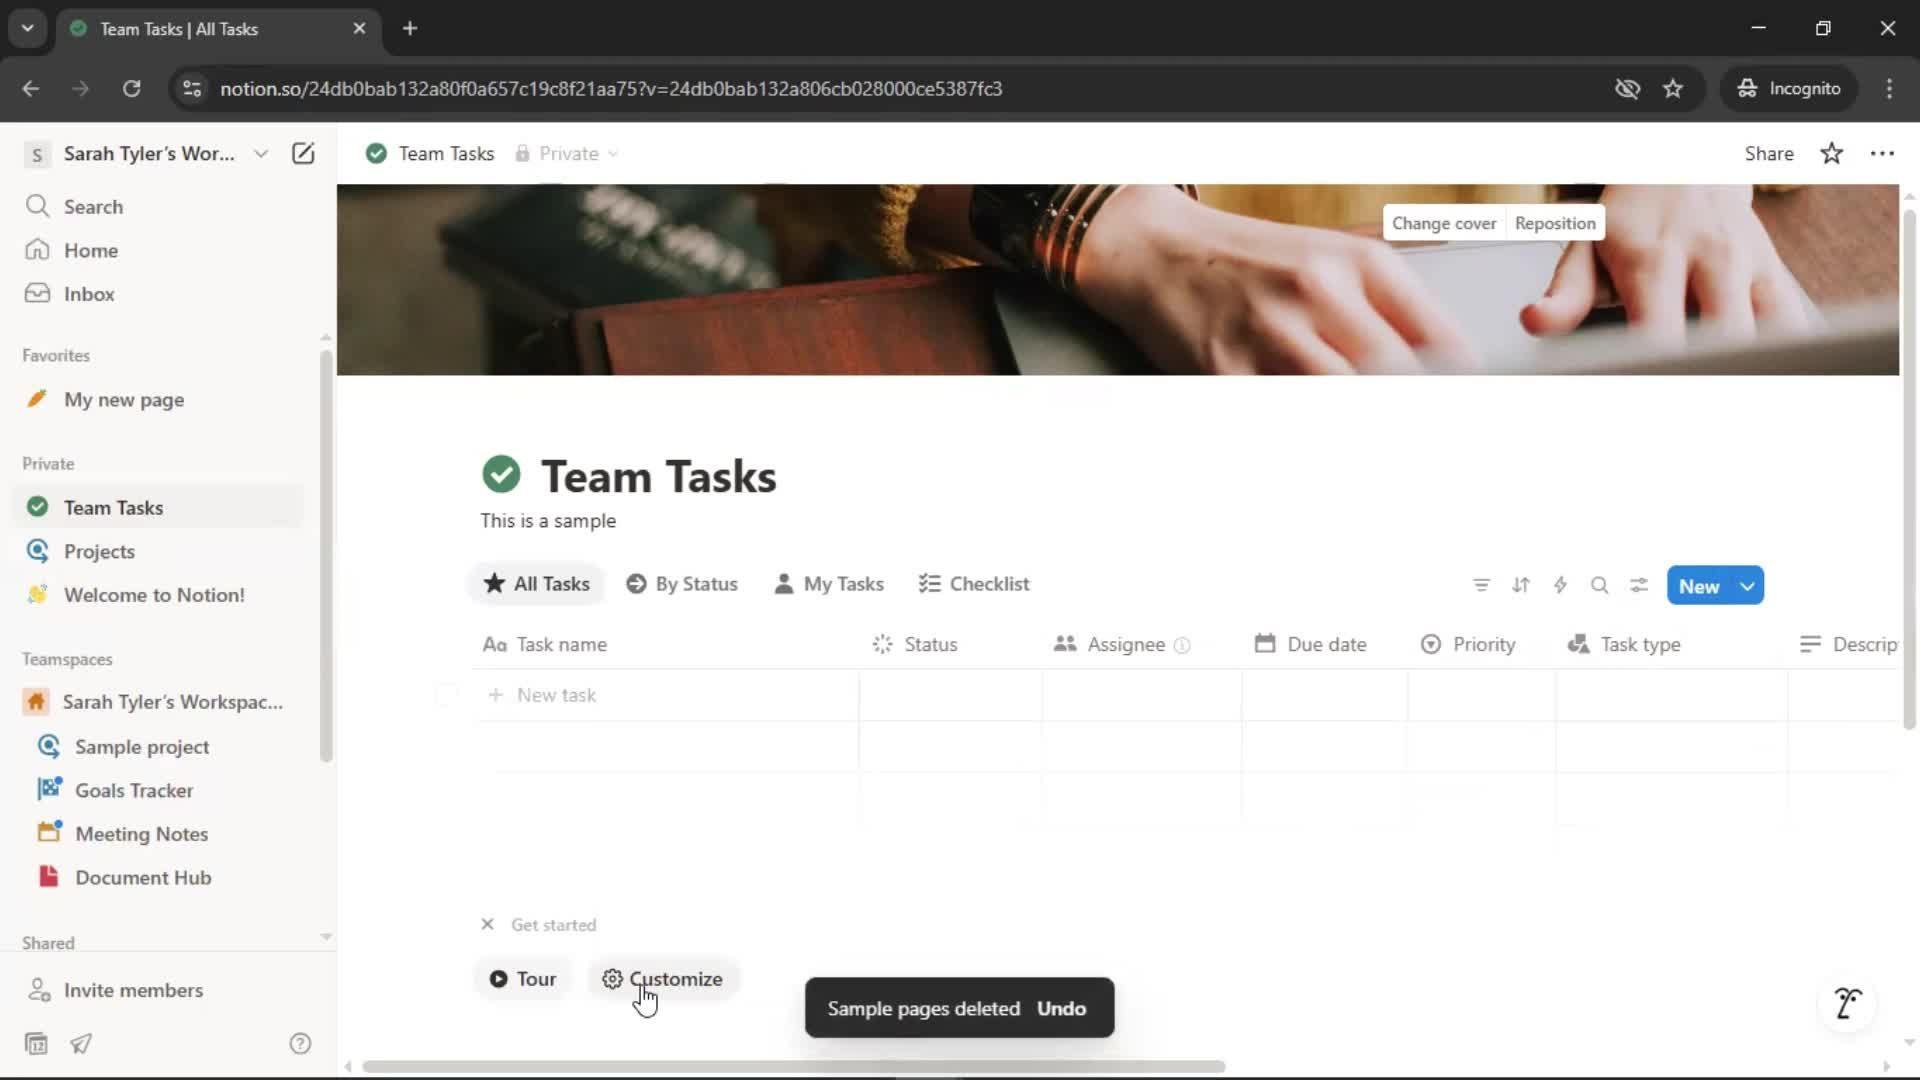Dismiss the Get started section
1920x1080 pixels.
pos(487,924)
